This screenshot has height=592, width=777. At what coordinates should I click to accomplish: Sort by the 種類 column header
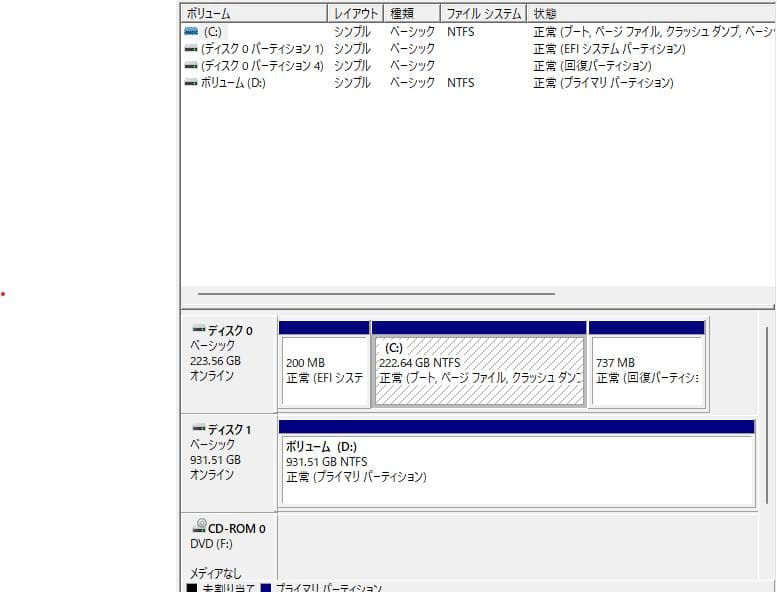coord(412,13)
